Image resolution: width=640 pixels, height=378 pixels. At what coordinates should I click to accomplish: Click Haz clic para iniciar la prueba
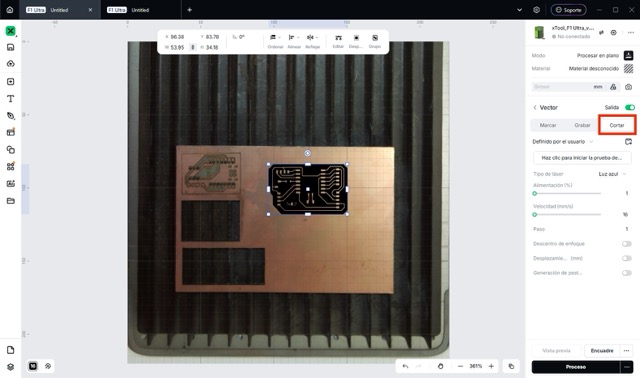582,158
